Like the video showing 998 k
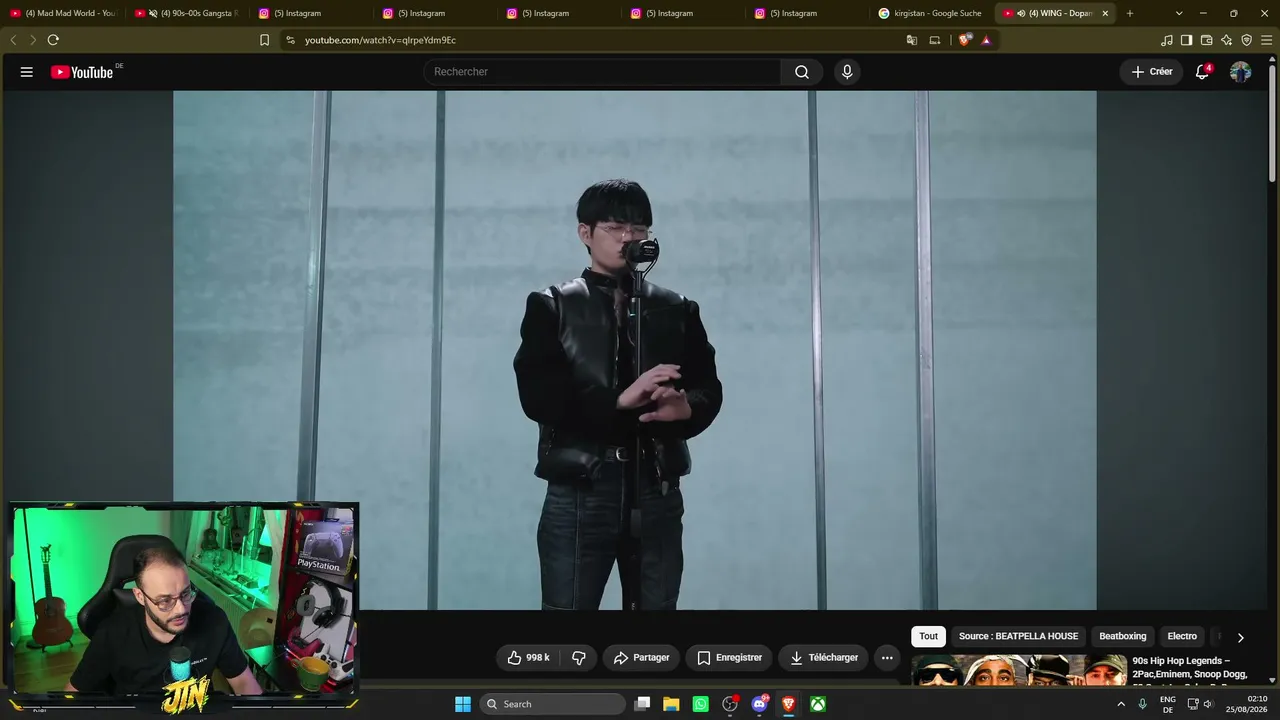This screenshot has width=1280, height=720. click(528, 658)
